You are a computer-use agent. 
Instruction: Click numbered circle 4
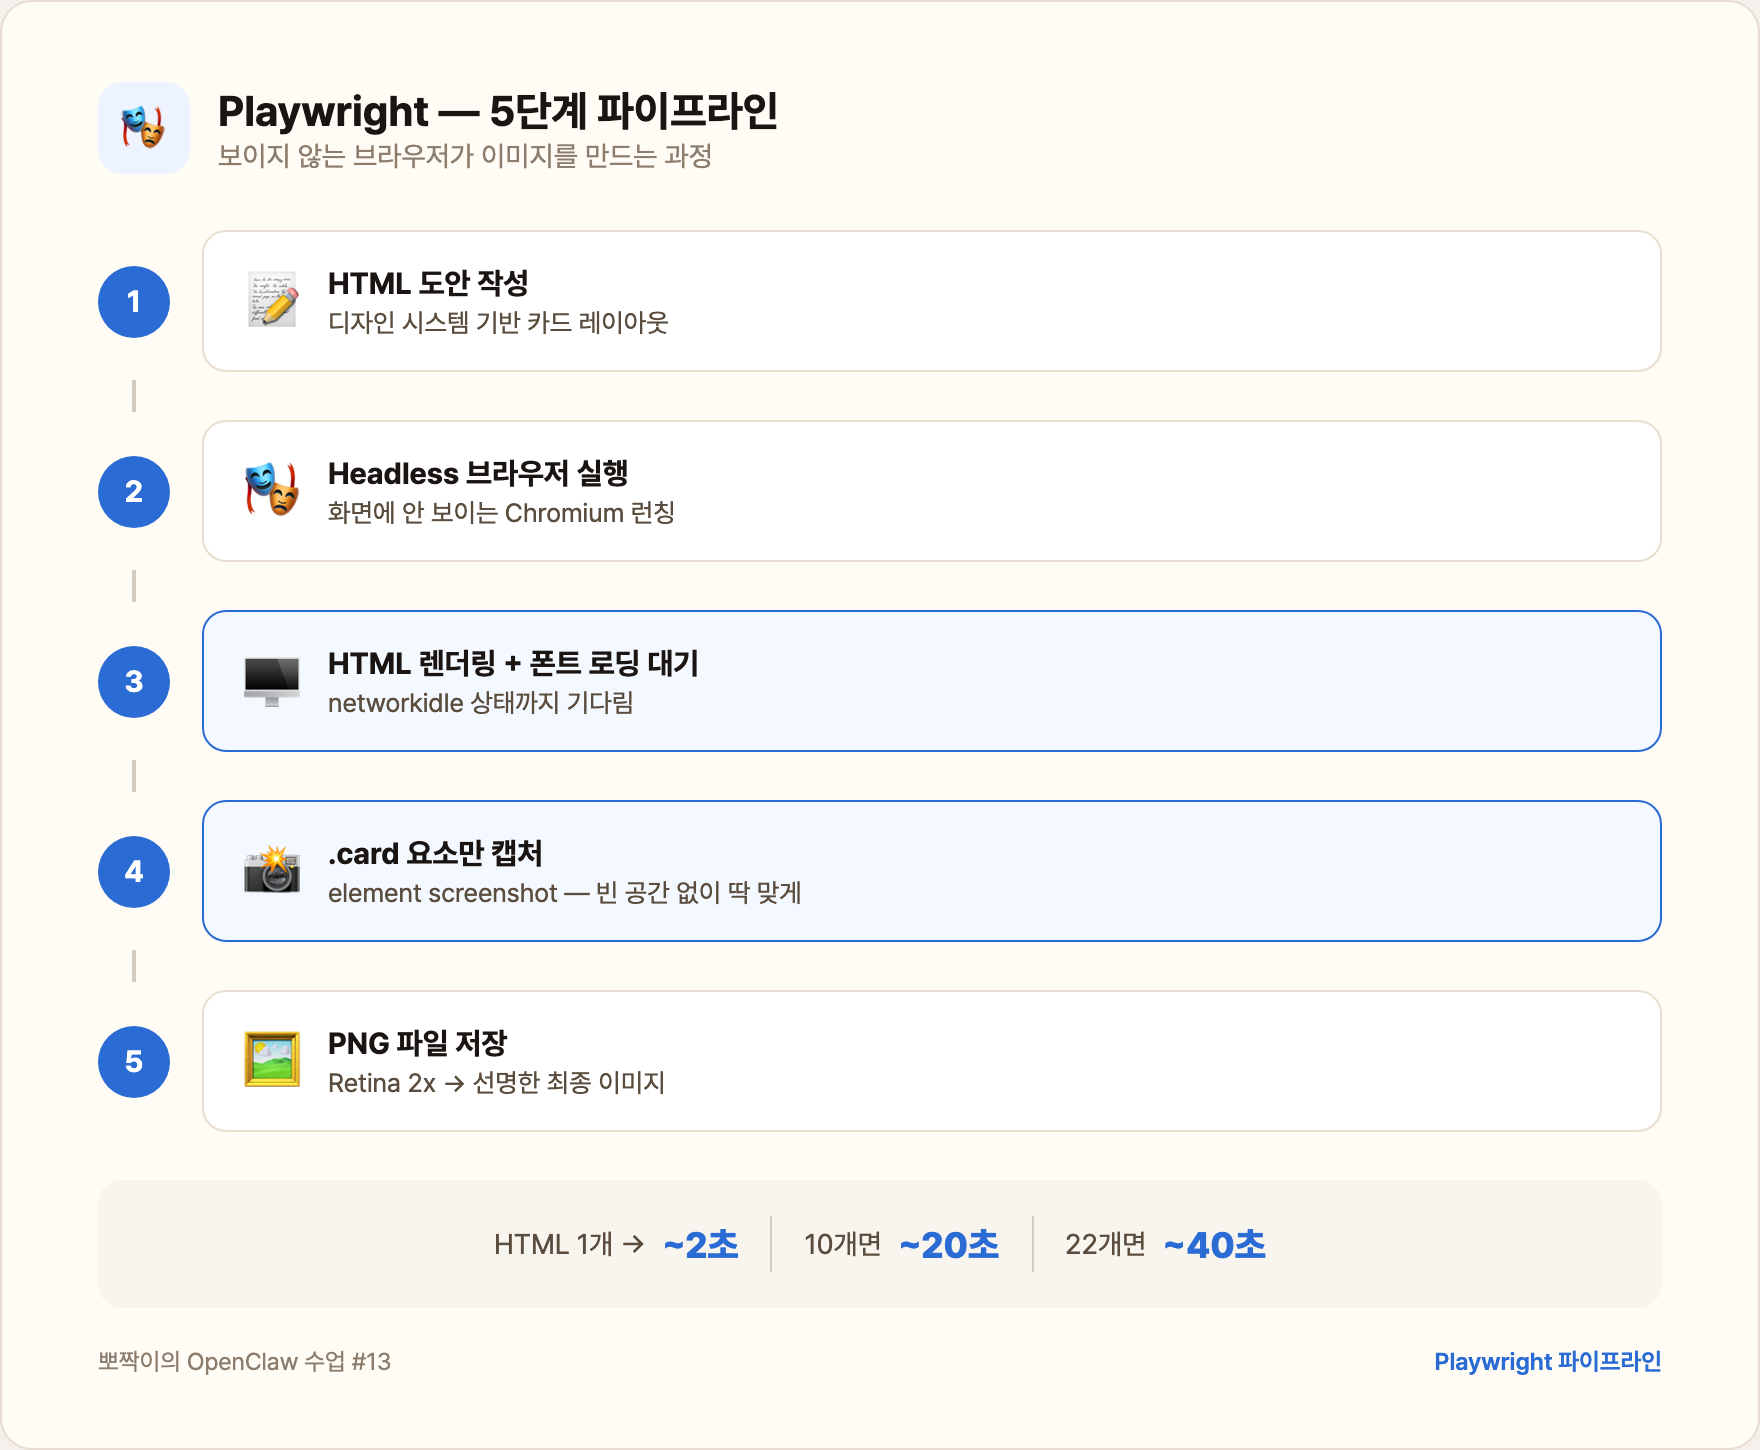pyautogui.click(x=133, y=871)
